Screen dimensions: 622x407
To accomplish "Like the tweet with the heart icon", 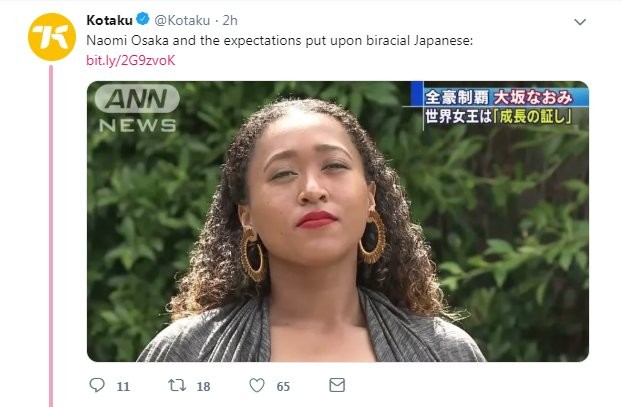I will point(257,385).
